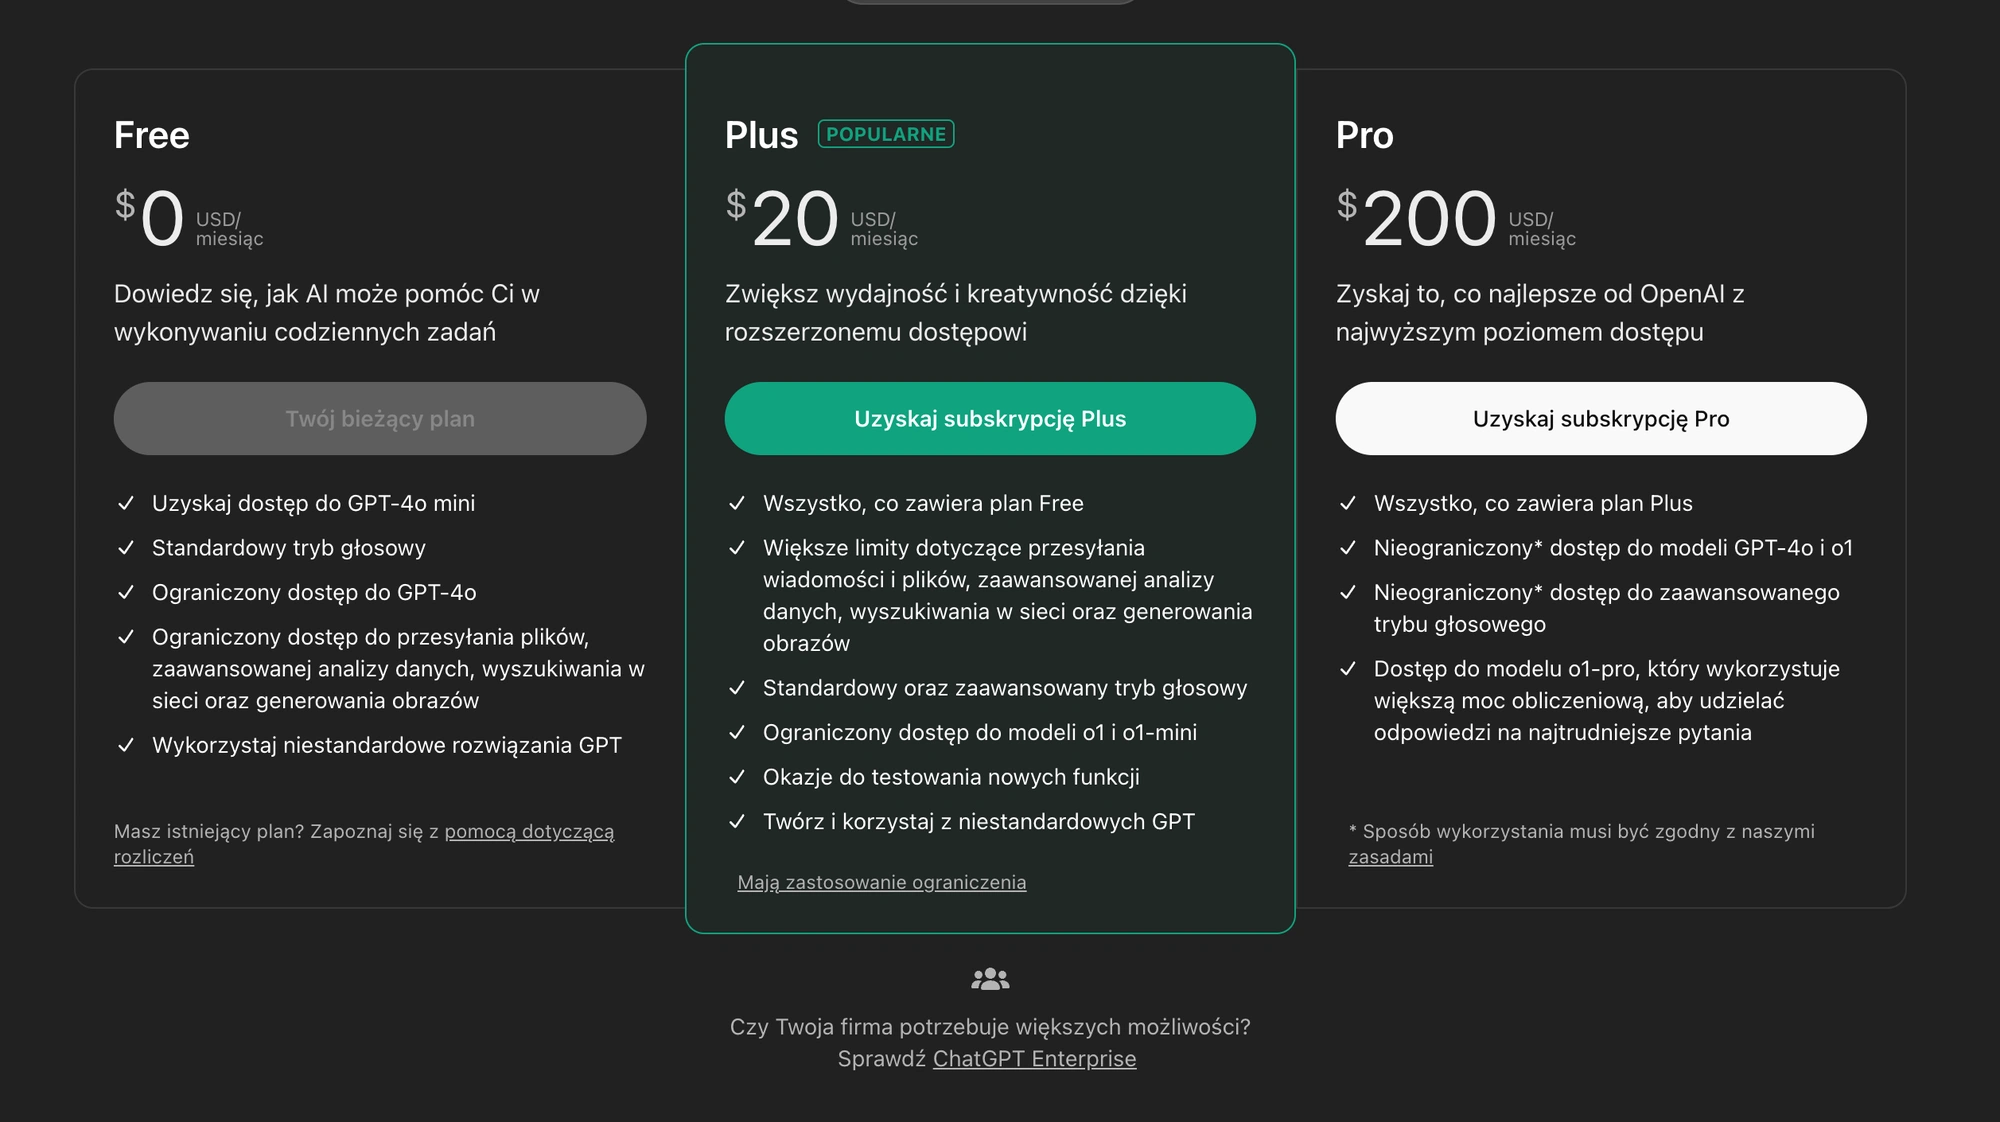Click the 'Free' plan title
2000x1122 pixels.
pos(152,135)
